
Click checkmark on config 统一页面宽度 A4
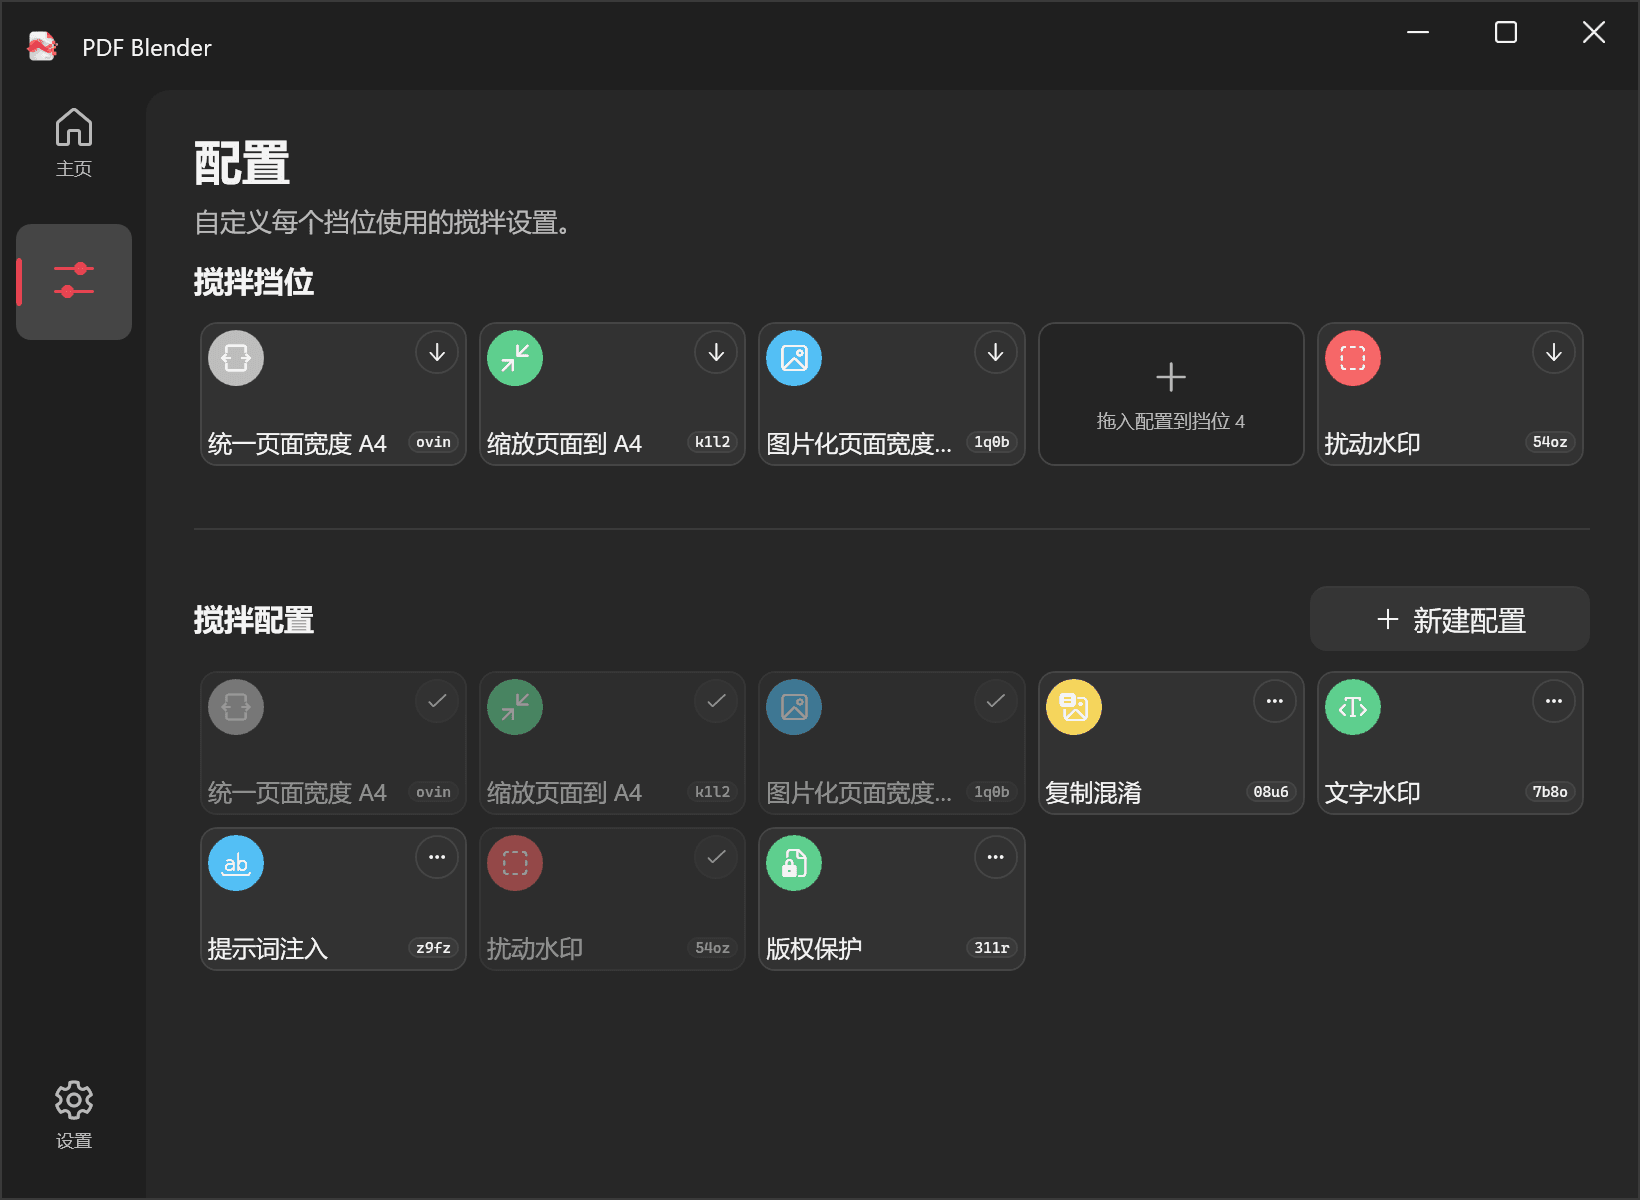point(437,701)
